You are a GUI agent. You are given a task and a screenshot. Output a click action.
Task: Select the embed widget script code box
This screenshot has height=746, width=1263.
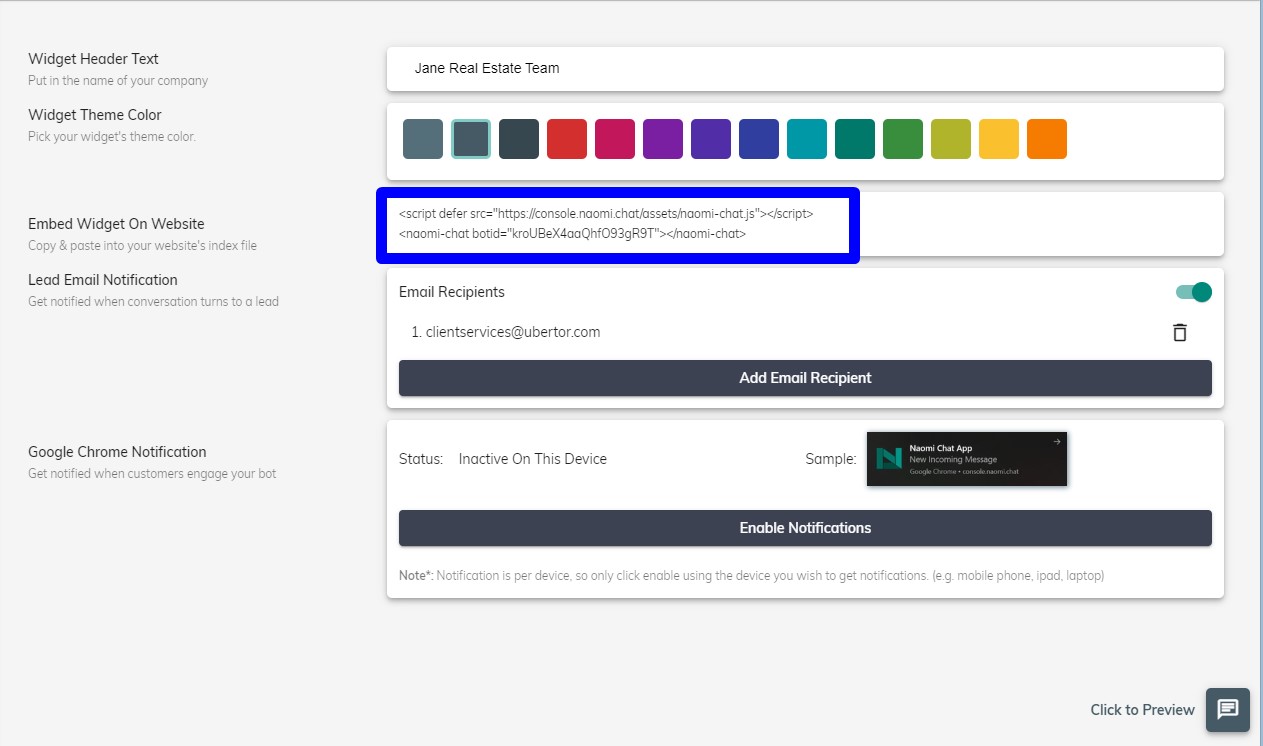click(x=617, y=225)
